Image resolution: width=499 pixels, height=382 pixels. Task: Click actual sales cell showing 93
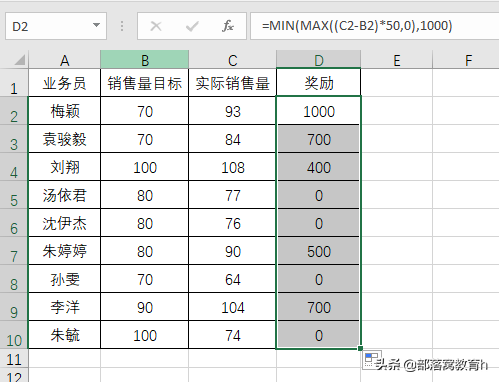point(232,111)
